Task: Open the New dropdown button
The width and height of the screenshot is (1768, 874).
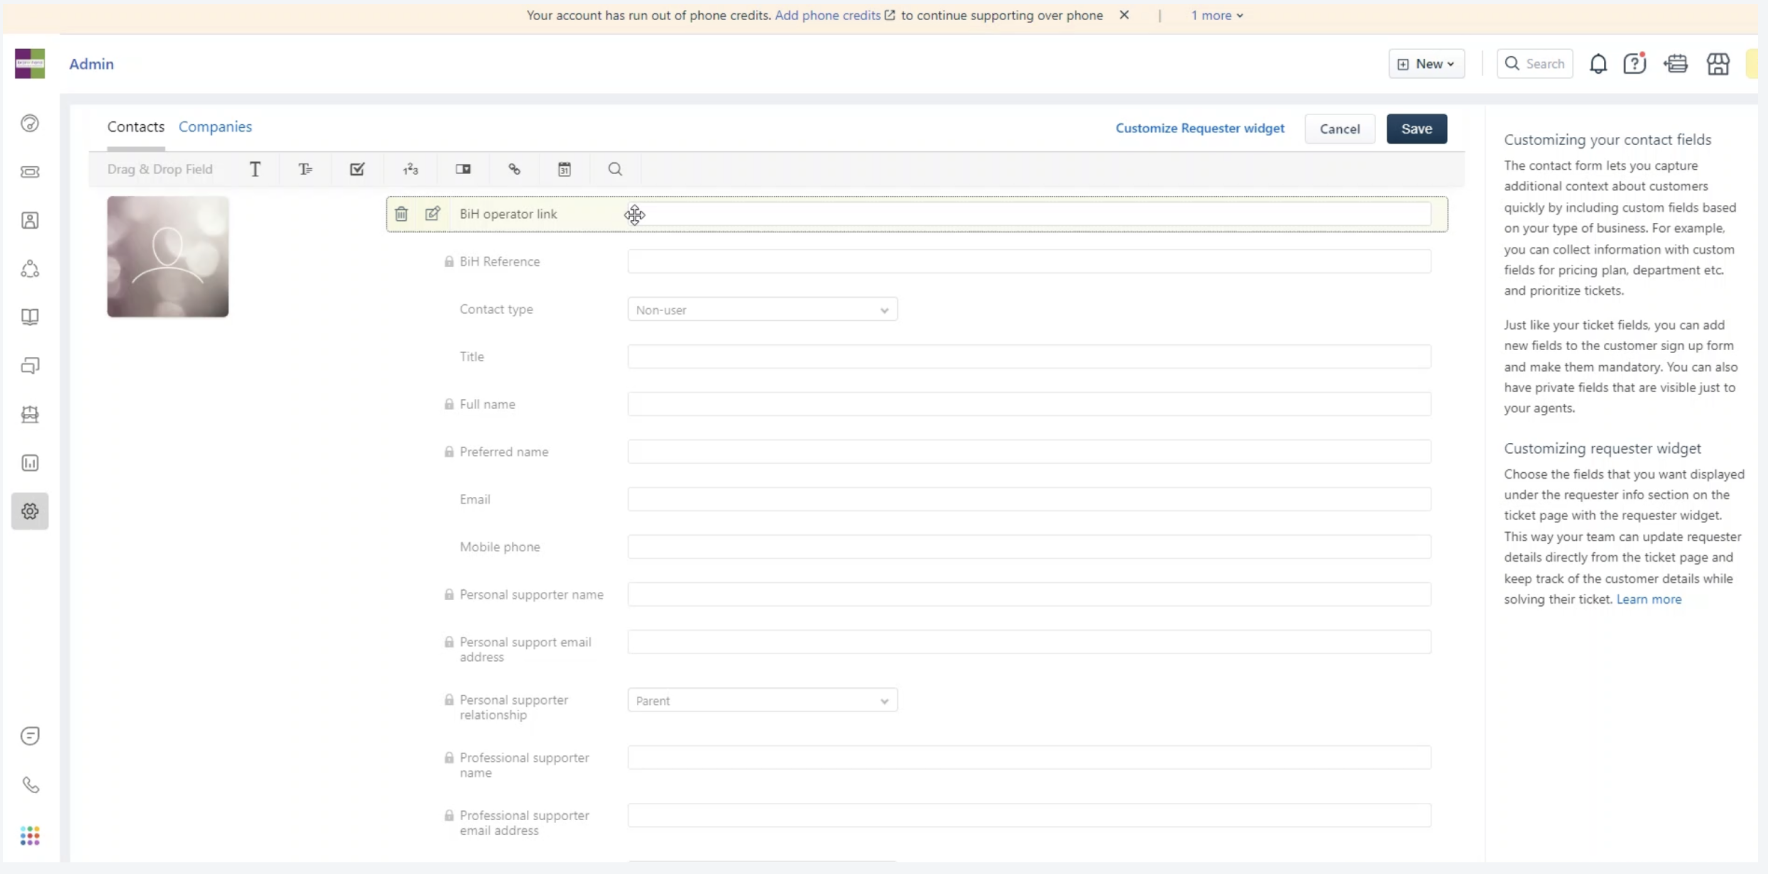Action: coord(1426,64)
